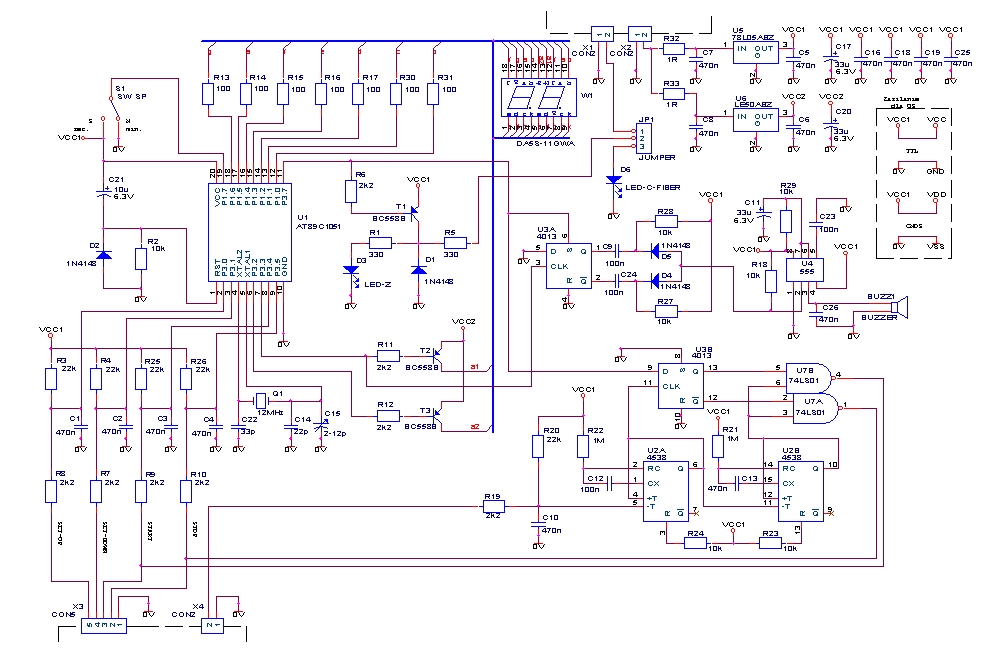Click the C11 designator label
This screenshot has height=657, width=988.
[x=752, y=203]
